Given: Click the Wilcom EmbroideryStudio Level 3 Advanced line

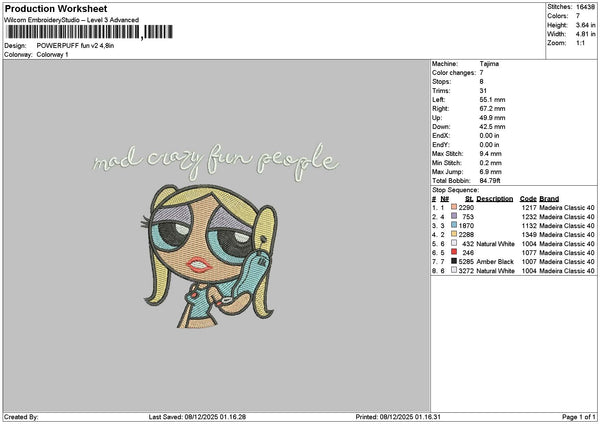Looking at the screenshot, I should coord(71,20).
